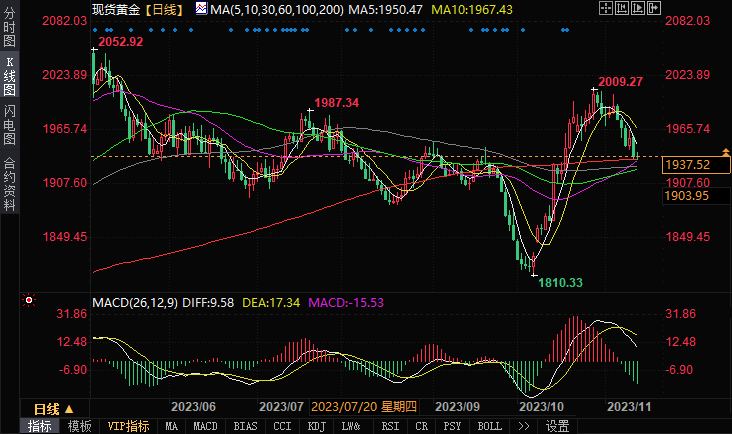Click the panel expand-right arrow icon
The width and height of the screenshot is (732, 434).
[x=654, y=8]
